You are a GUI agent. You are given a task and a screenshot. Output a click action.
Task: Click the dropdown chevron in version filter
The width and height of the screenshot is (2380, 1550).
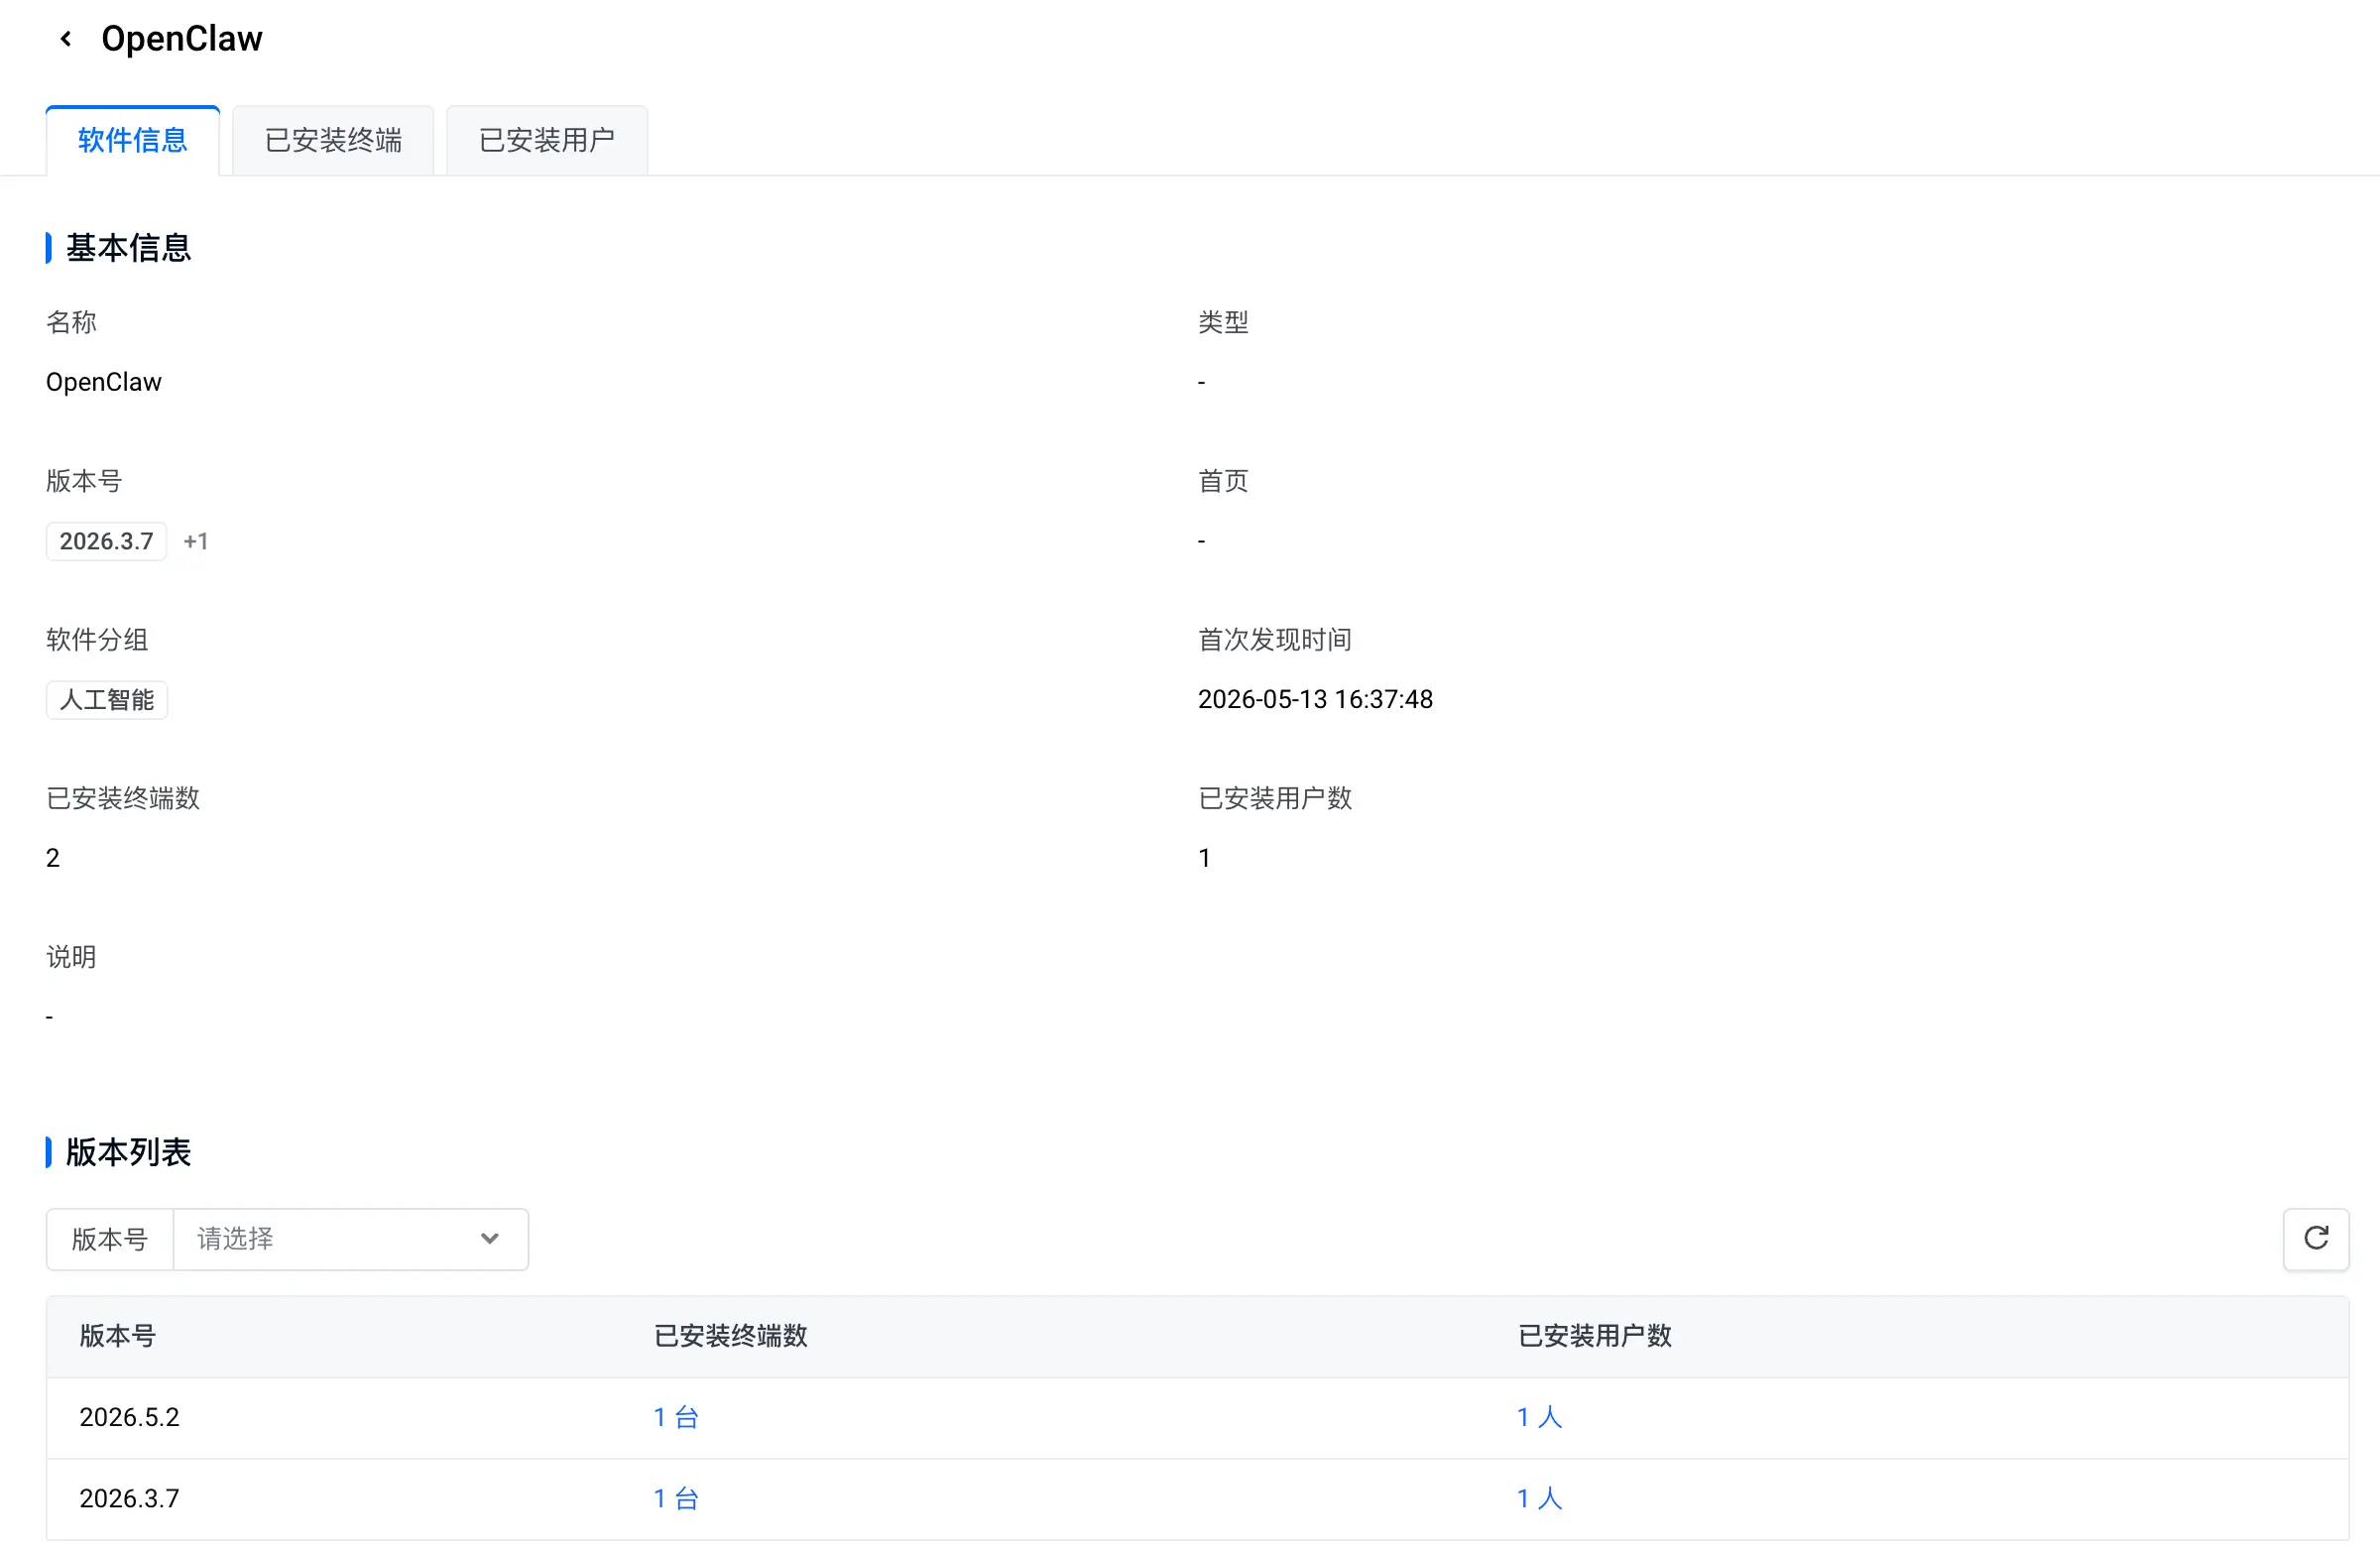[490, 1239]
